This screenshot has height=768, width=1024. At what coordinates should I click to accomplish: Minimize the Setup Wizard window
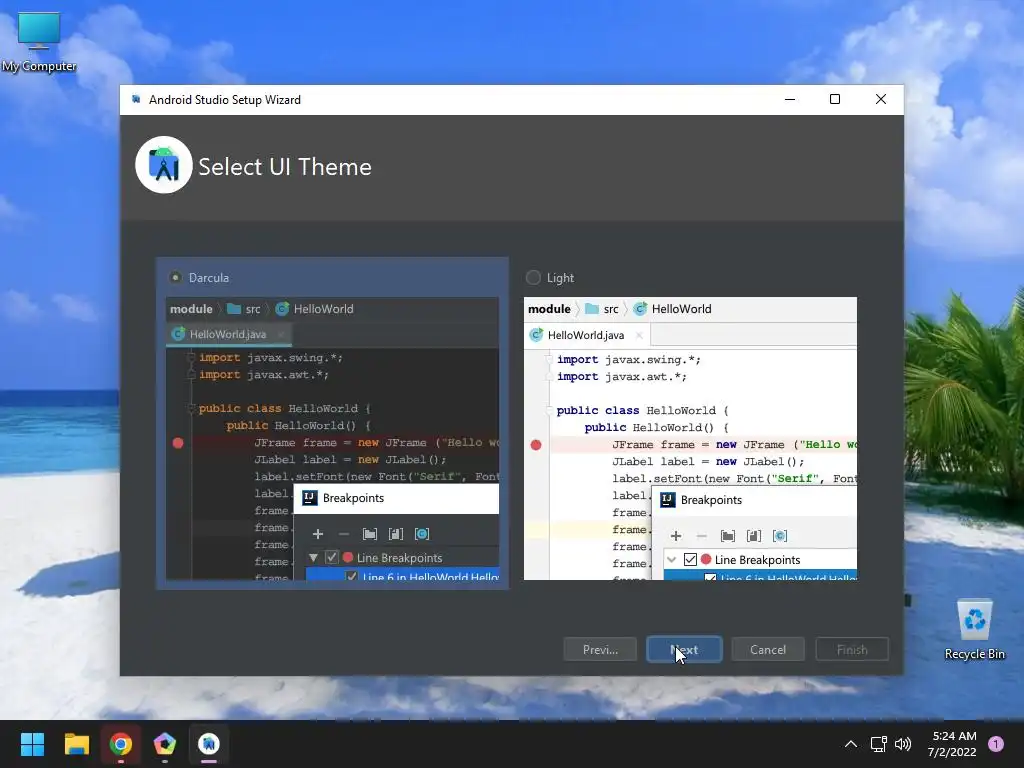(790, 99)
